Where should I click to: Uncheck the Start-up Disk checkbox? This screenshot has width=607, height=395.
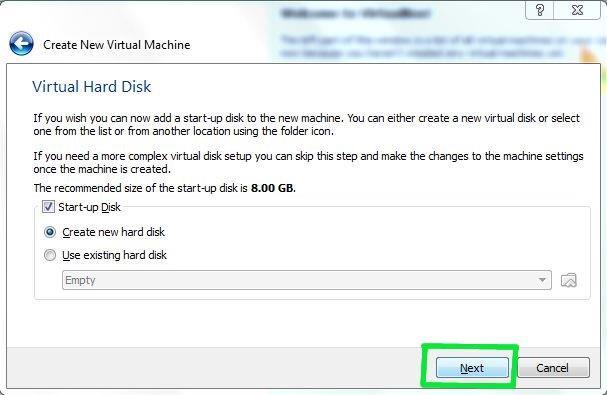coord(48,207)
